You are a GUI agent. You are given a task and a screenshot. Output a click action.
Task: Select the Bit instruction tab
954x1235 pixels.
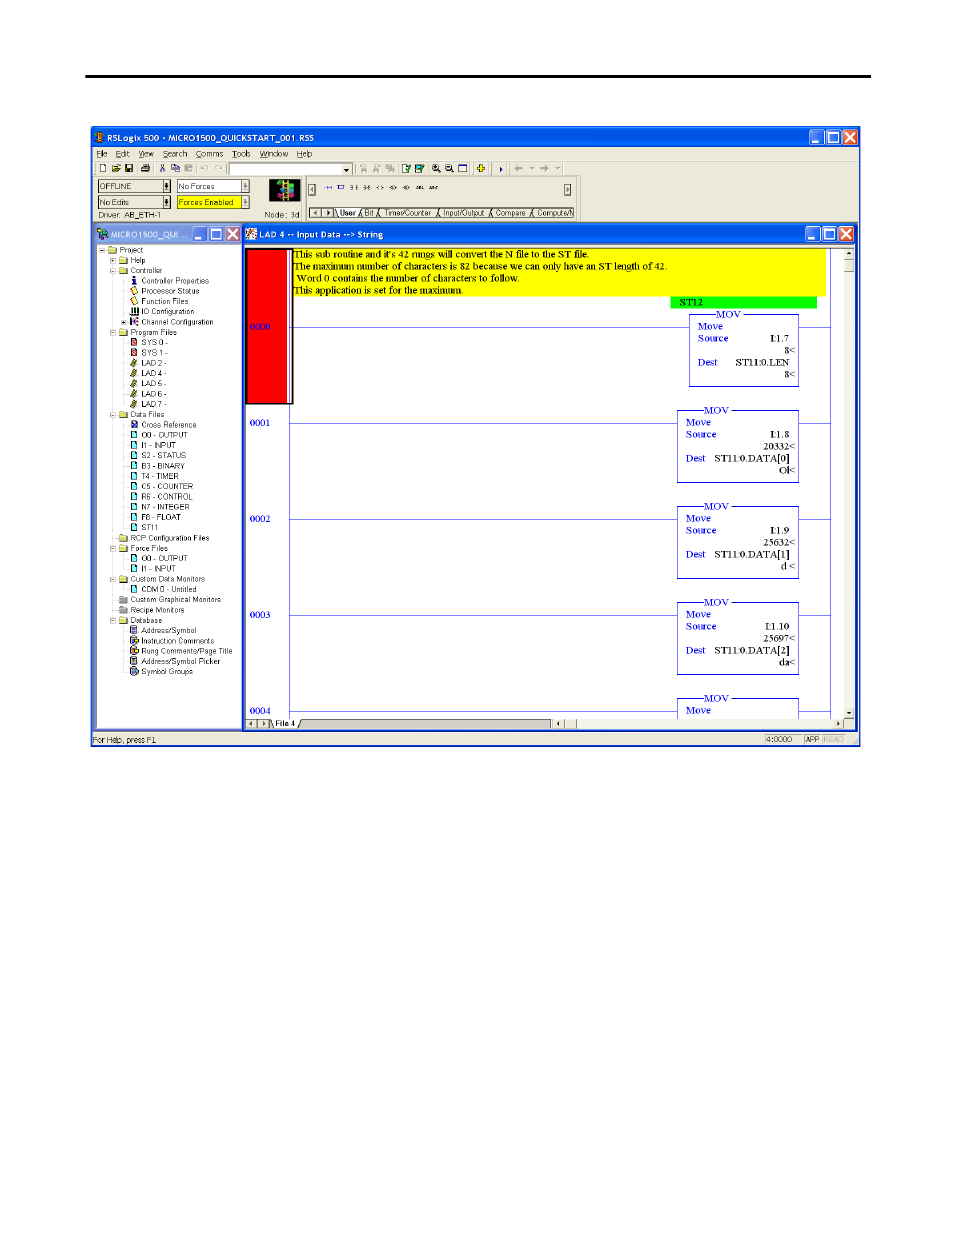pos(369,213)
